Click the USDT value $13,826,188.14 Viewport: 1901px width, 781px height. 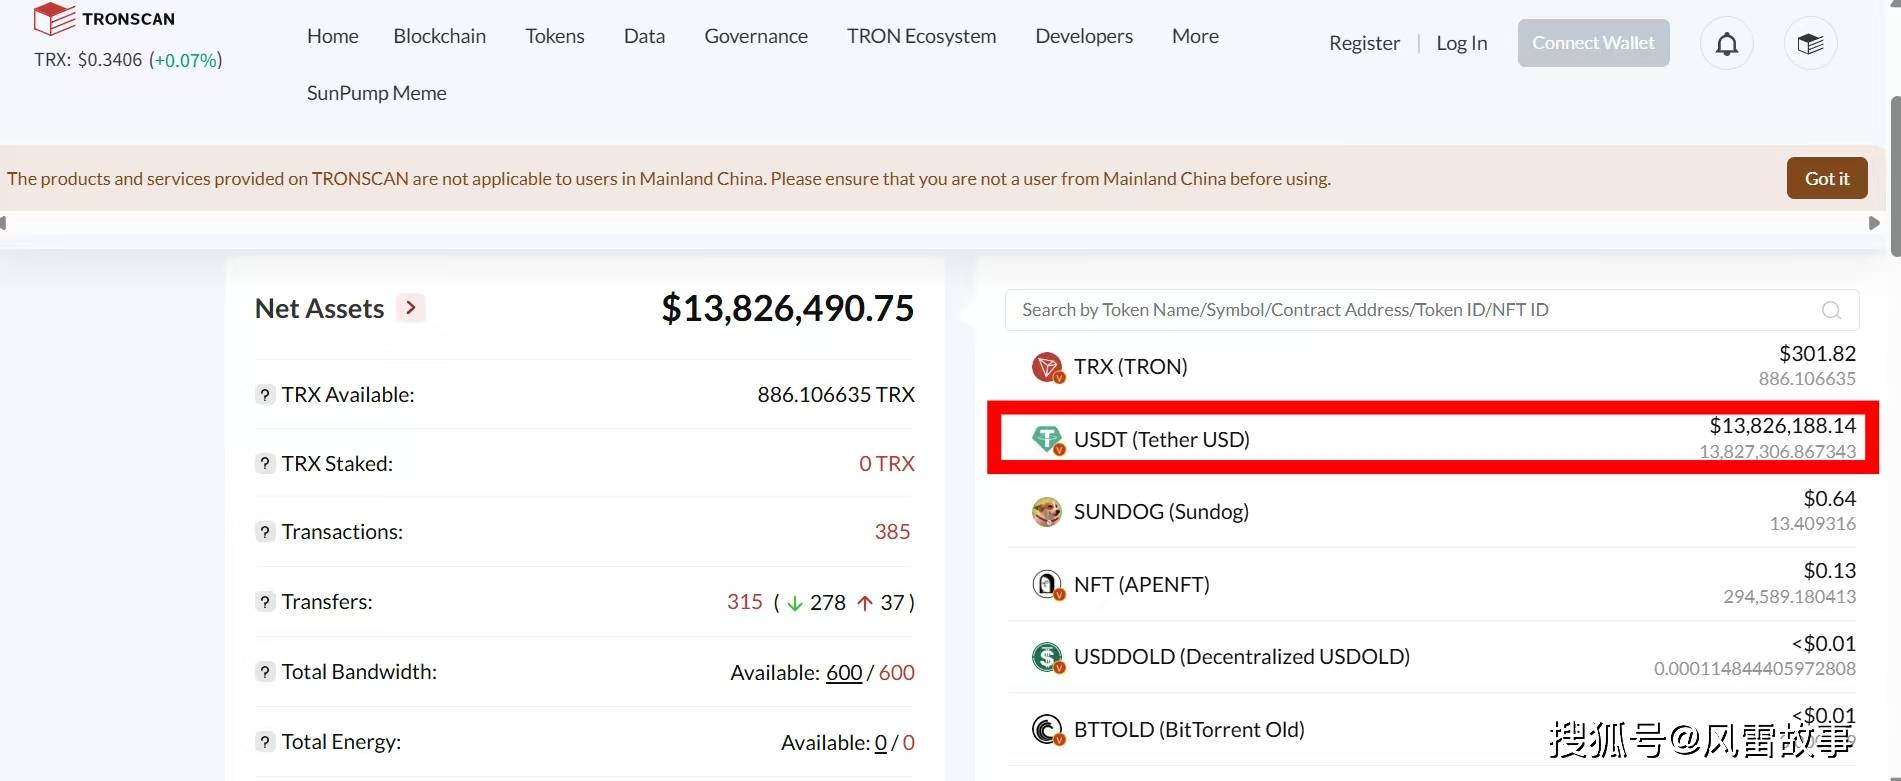point(1783,426)
